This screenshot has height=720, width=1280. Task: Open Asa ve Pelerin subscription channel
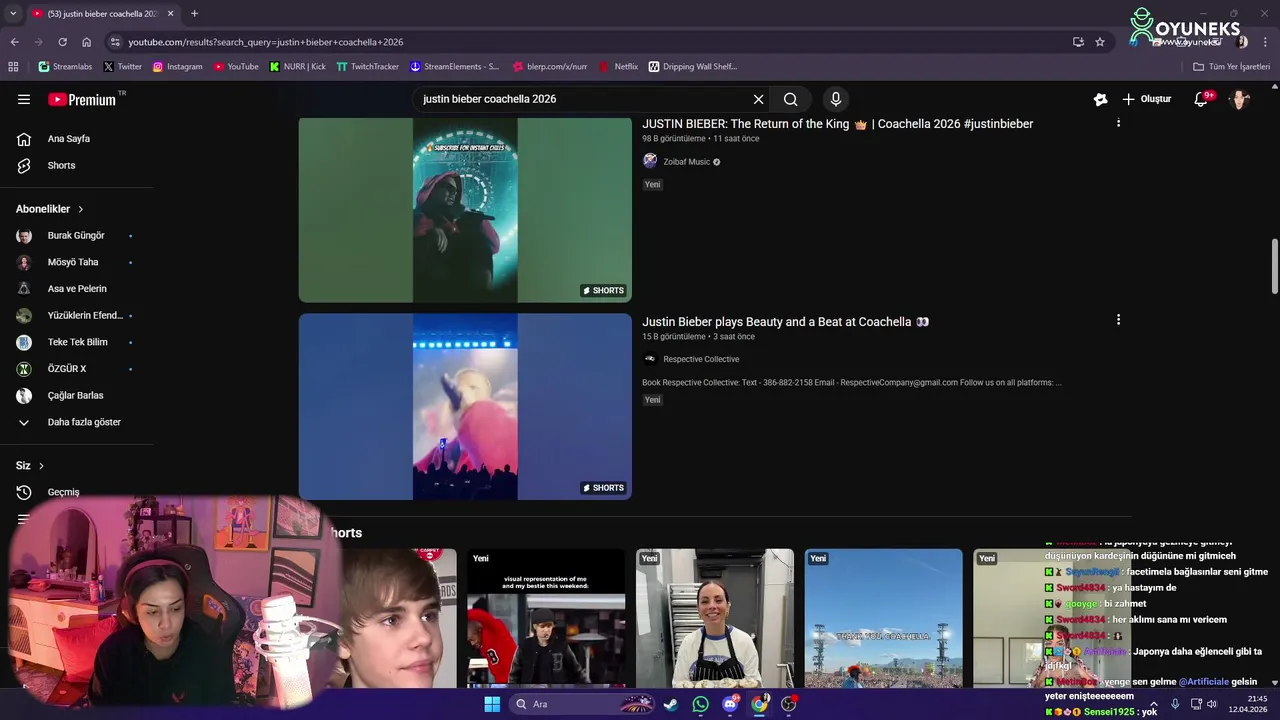77,289
